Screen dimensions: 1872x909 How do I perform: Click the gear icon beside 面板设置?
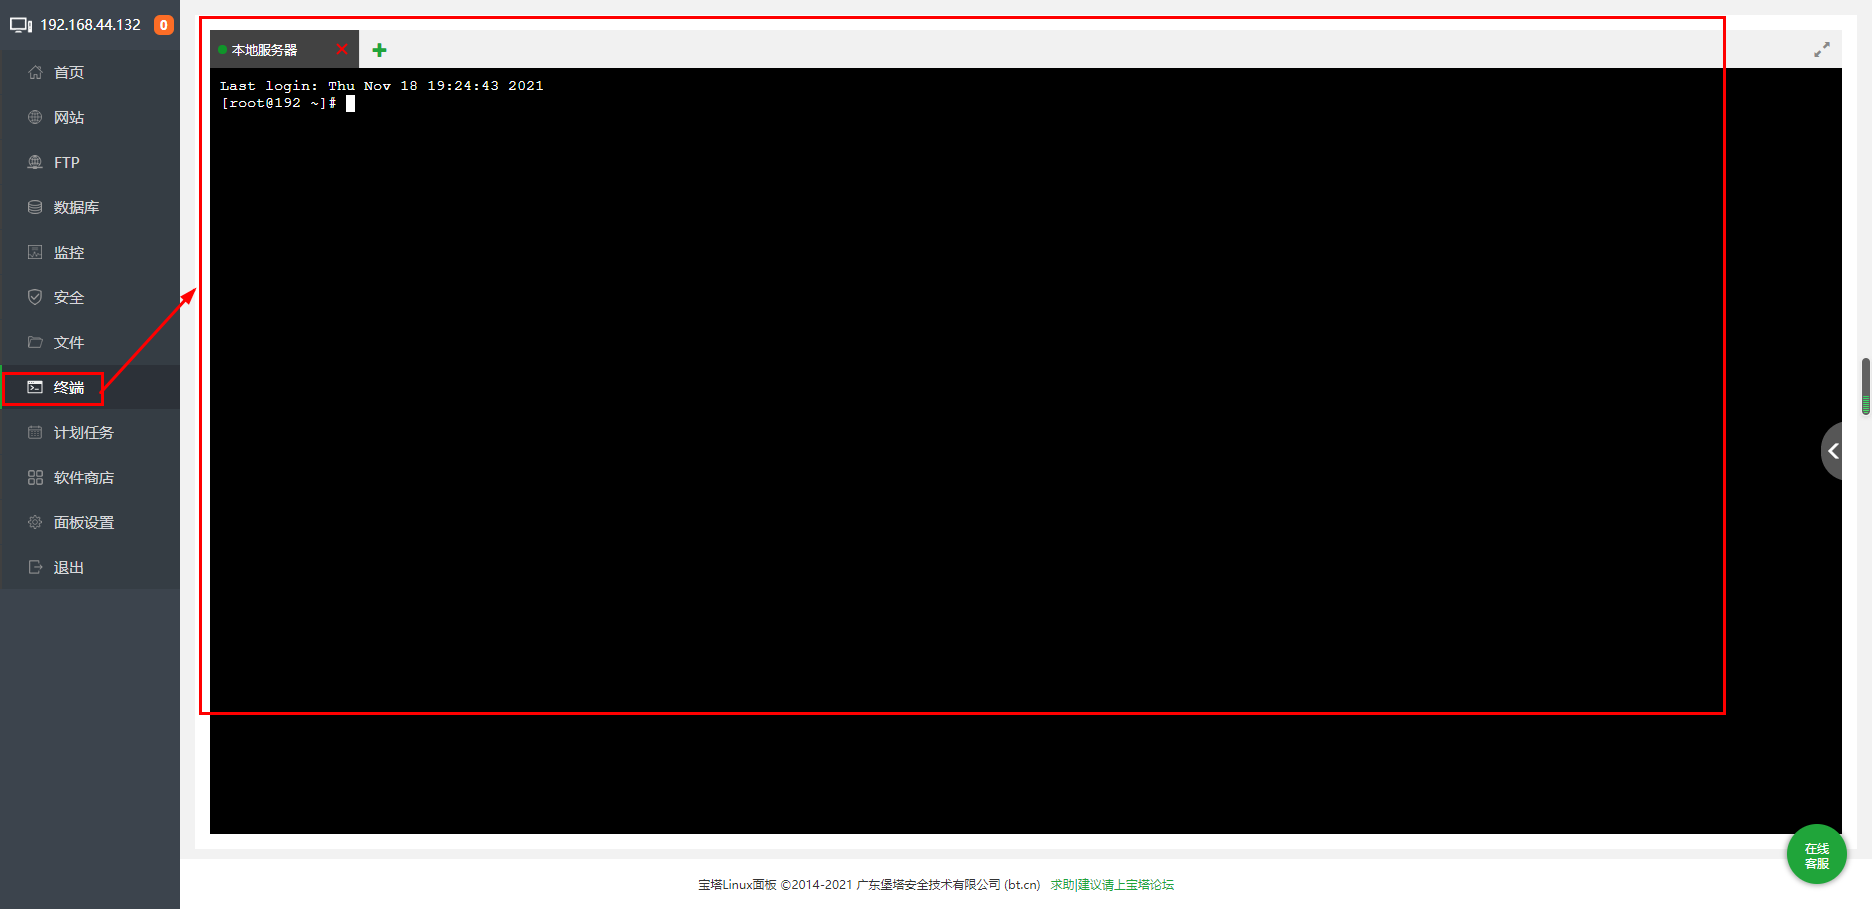(x=35, y=522)
